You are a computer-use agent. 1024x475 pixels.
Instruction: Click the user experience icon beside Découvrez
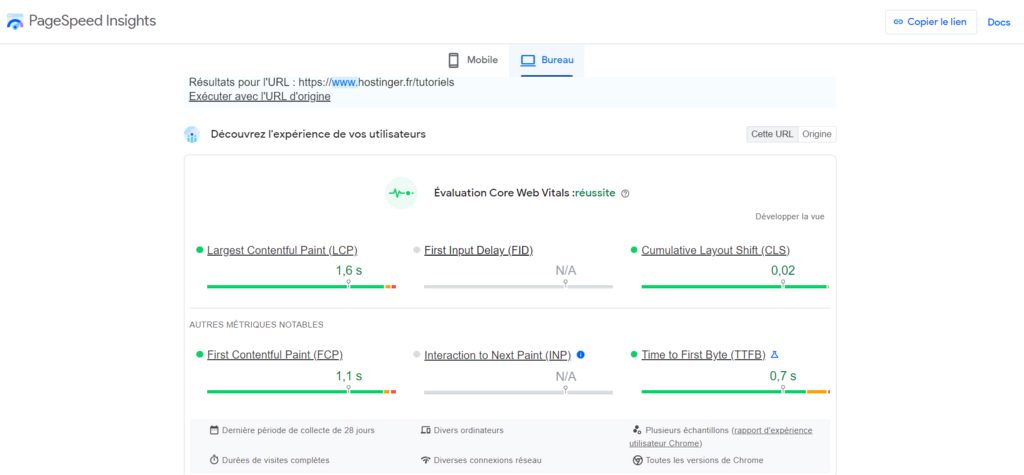click(192, 135)
